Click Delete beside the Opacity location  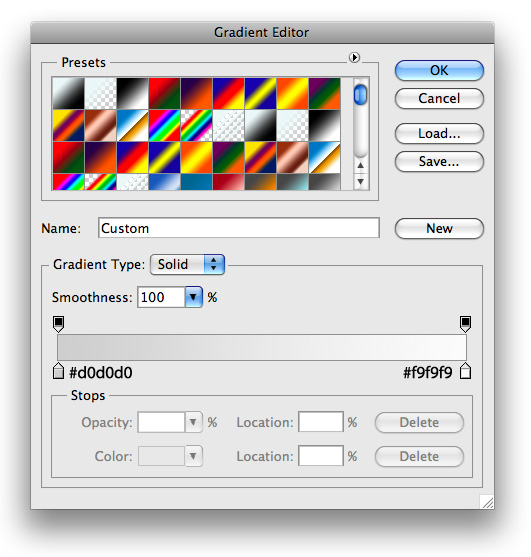pyautogui.click(x=419, y=422)
